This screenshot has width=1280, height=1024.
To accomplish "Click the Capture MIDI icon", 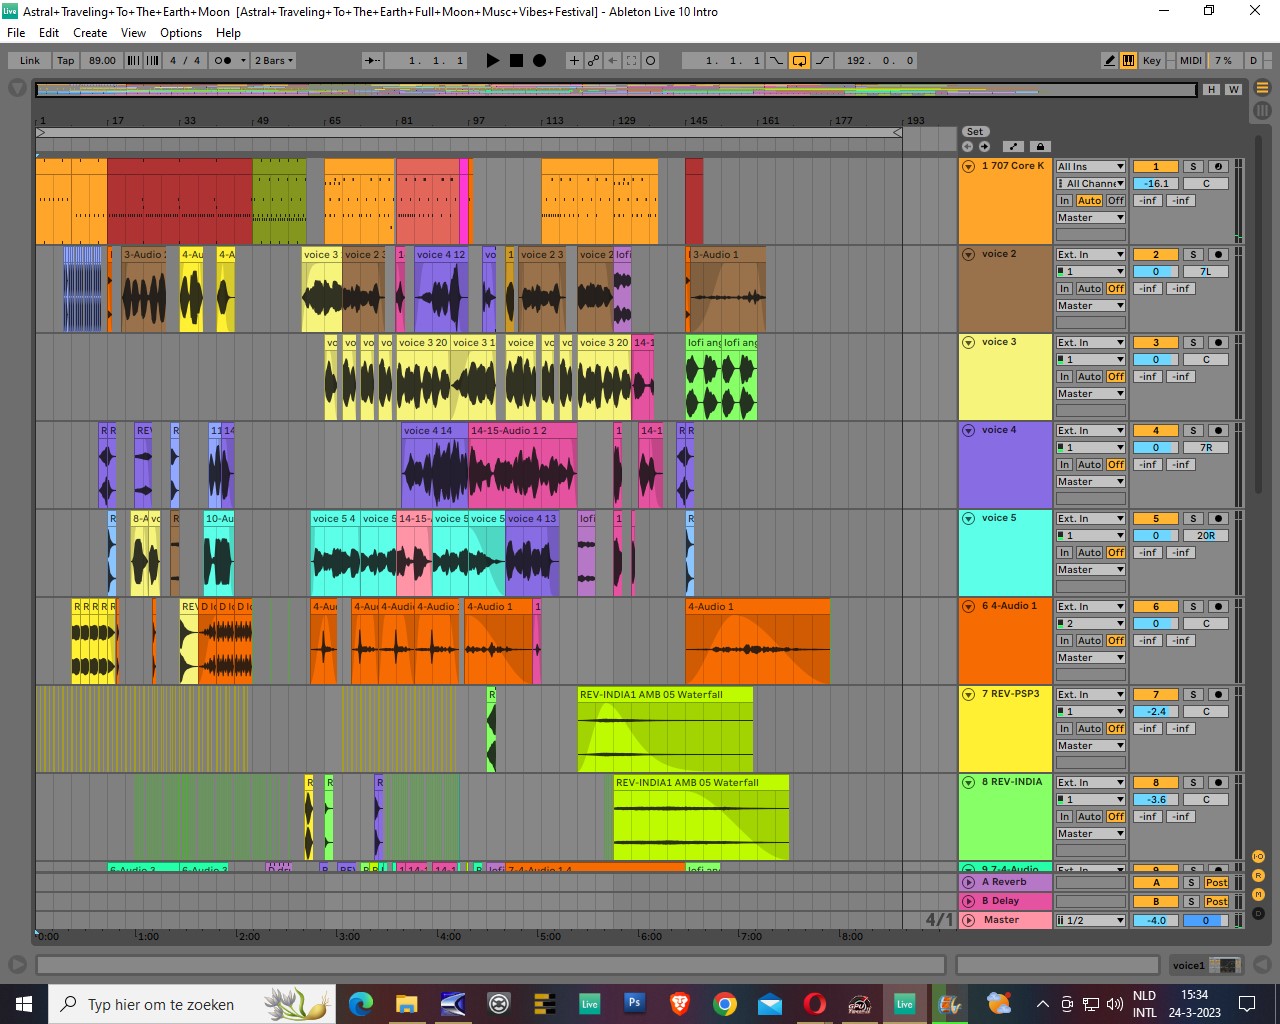I will tap(631, 60).
